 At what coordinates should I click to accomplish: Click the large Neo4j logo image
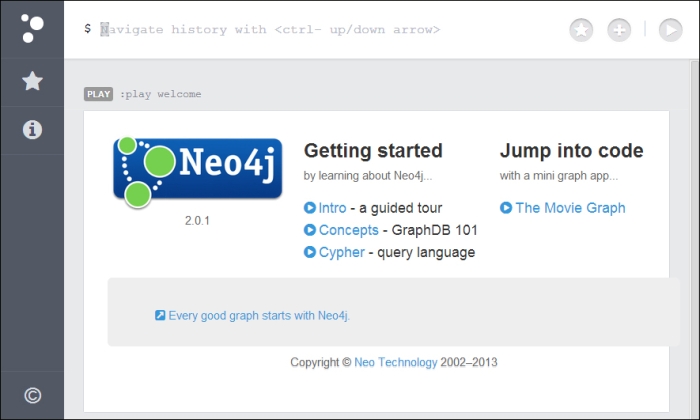click(x=198, y=172)
